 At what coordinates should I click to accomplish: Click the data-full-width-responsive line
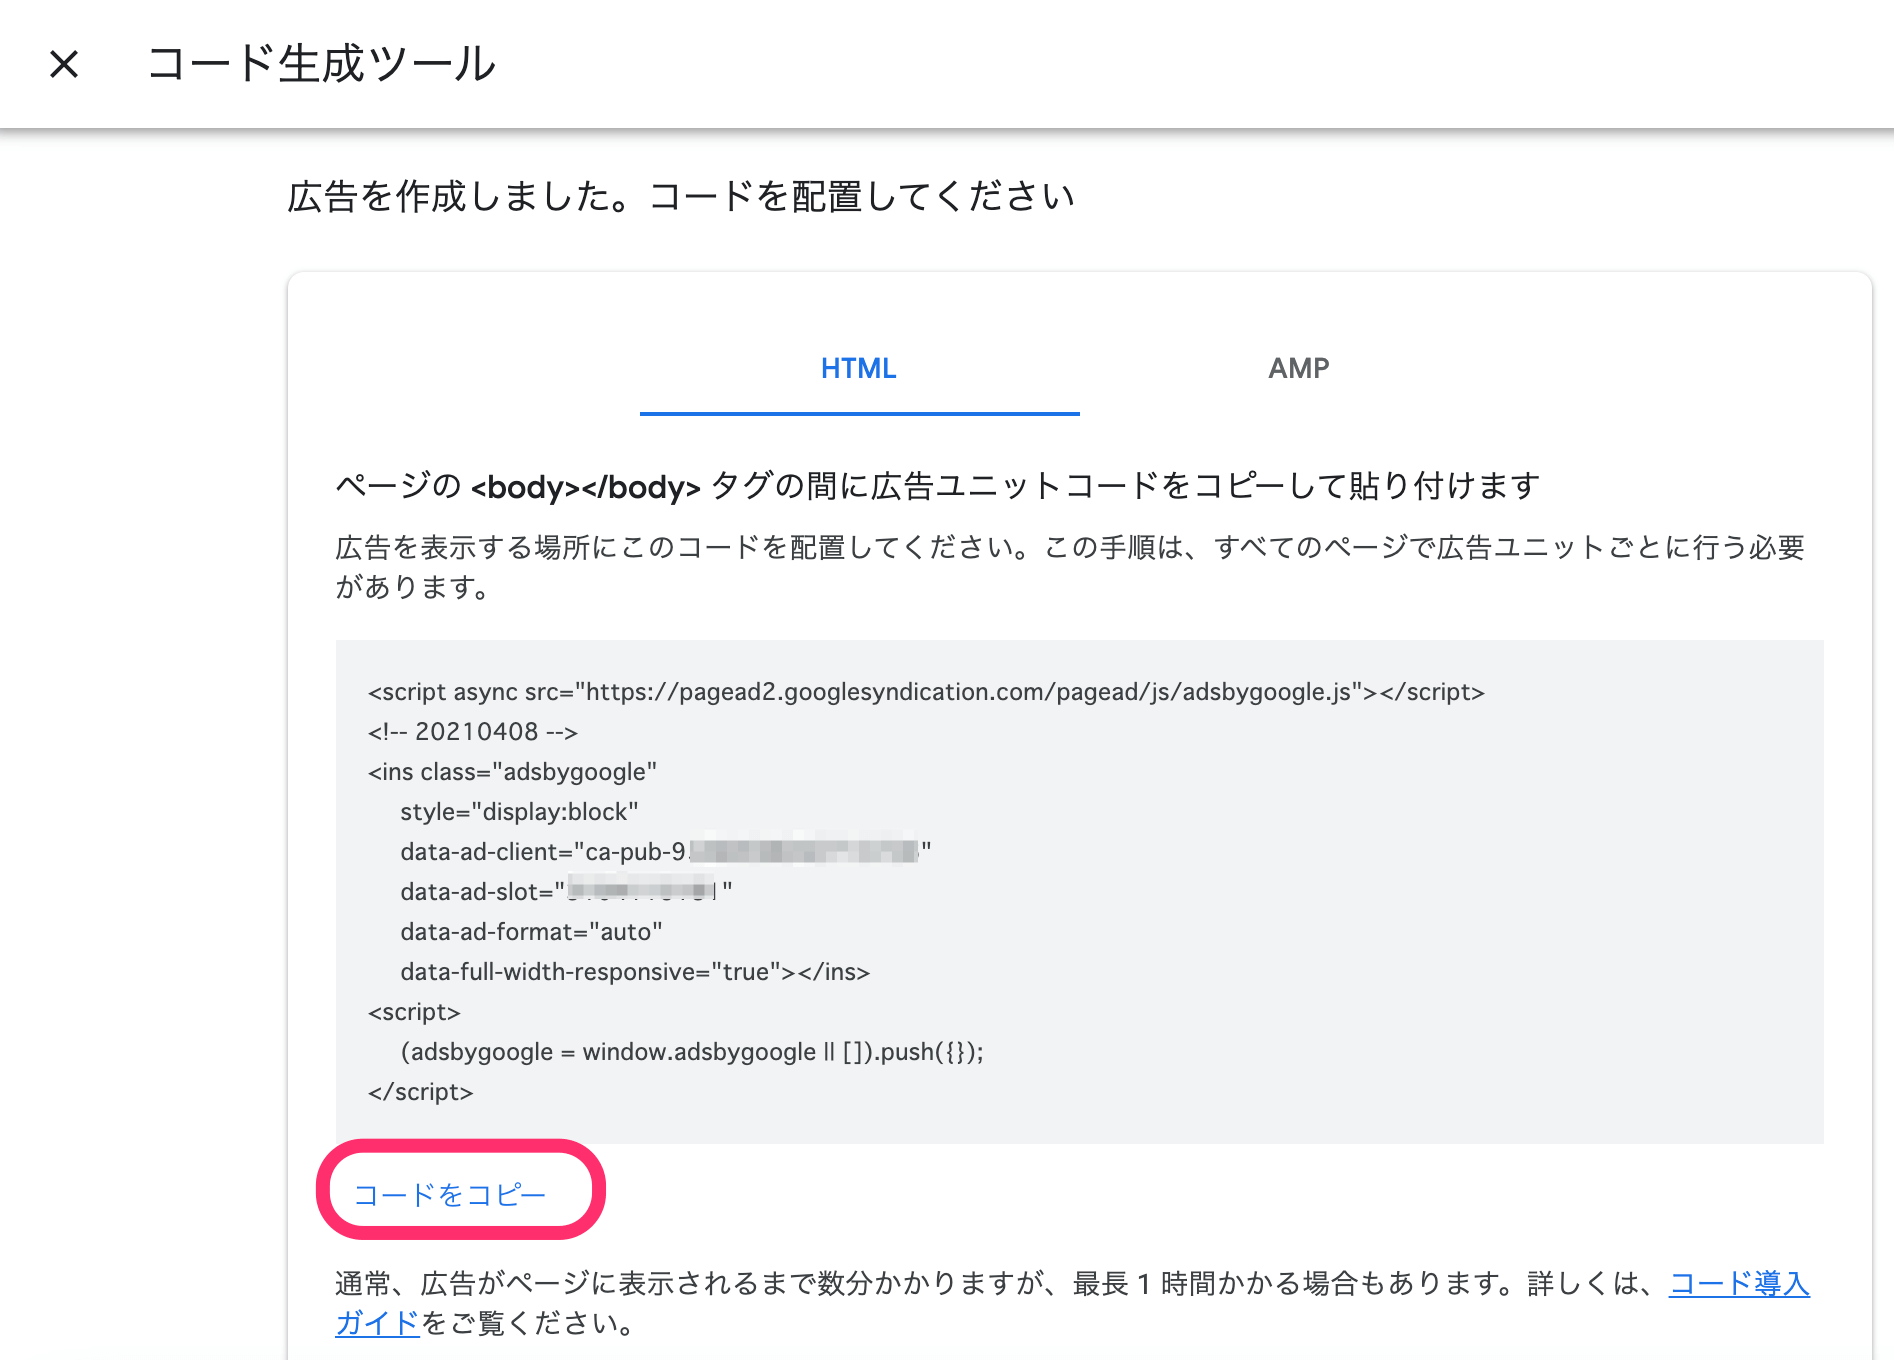click(x=635, y=971)
